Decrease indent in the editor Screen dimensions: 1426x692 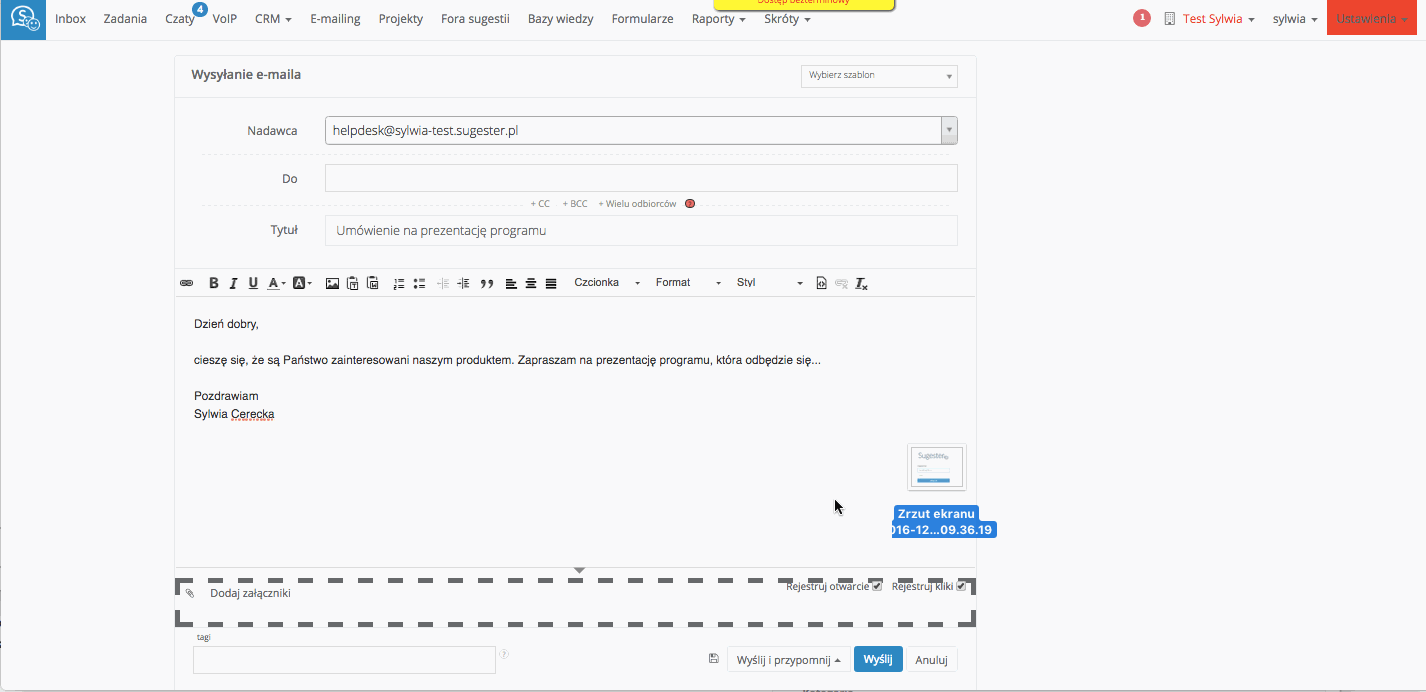tap(444, 283)
